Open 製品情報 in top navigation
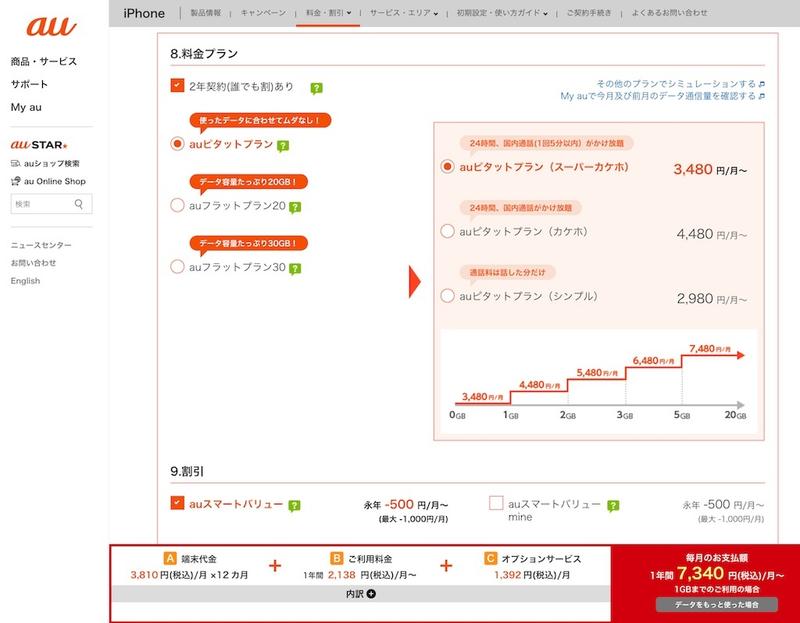The width and height of the screenshot is (800, 623). 206,13
